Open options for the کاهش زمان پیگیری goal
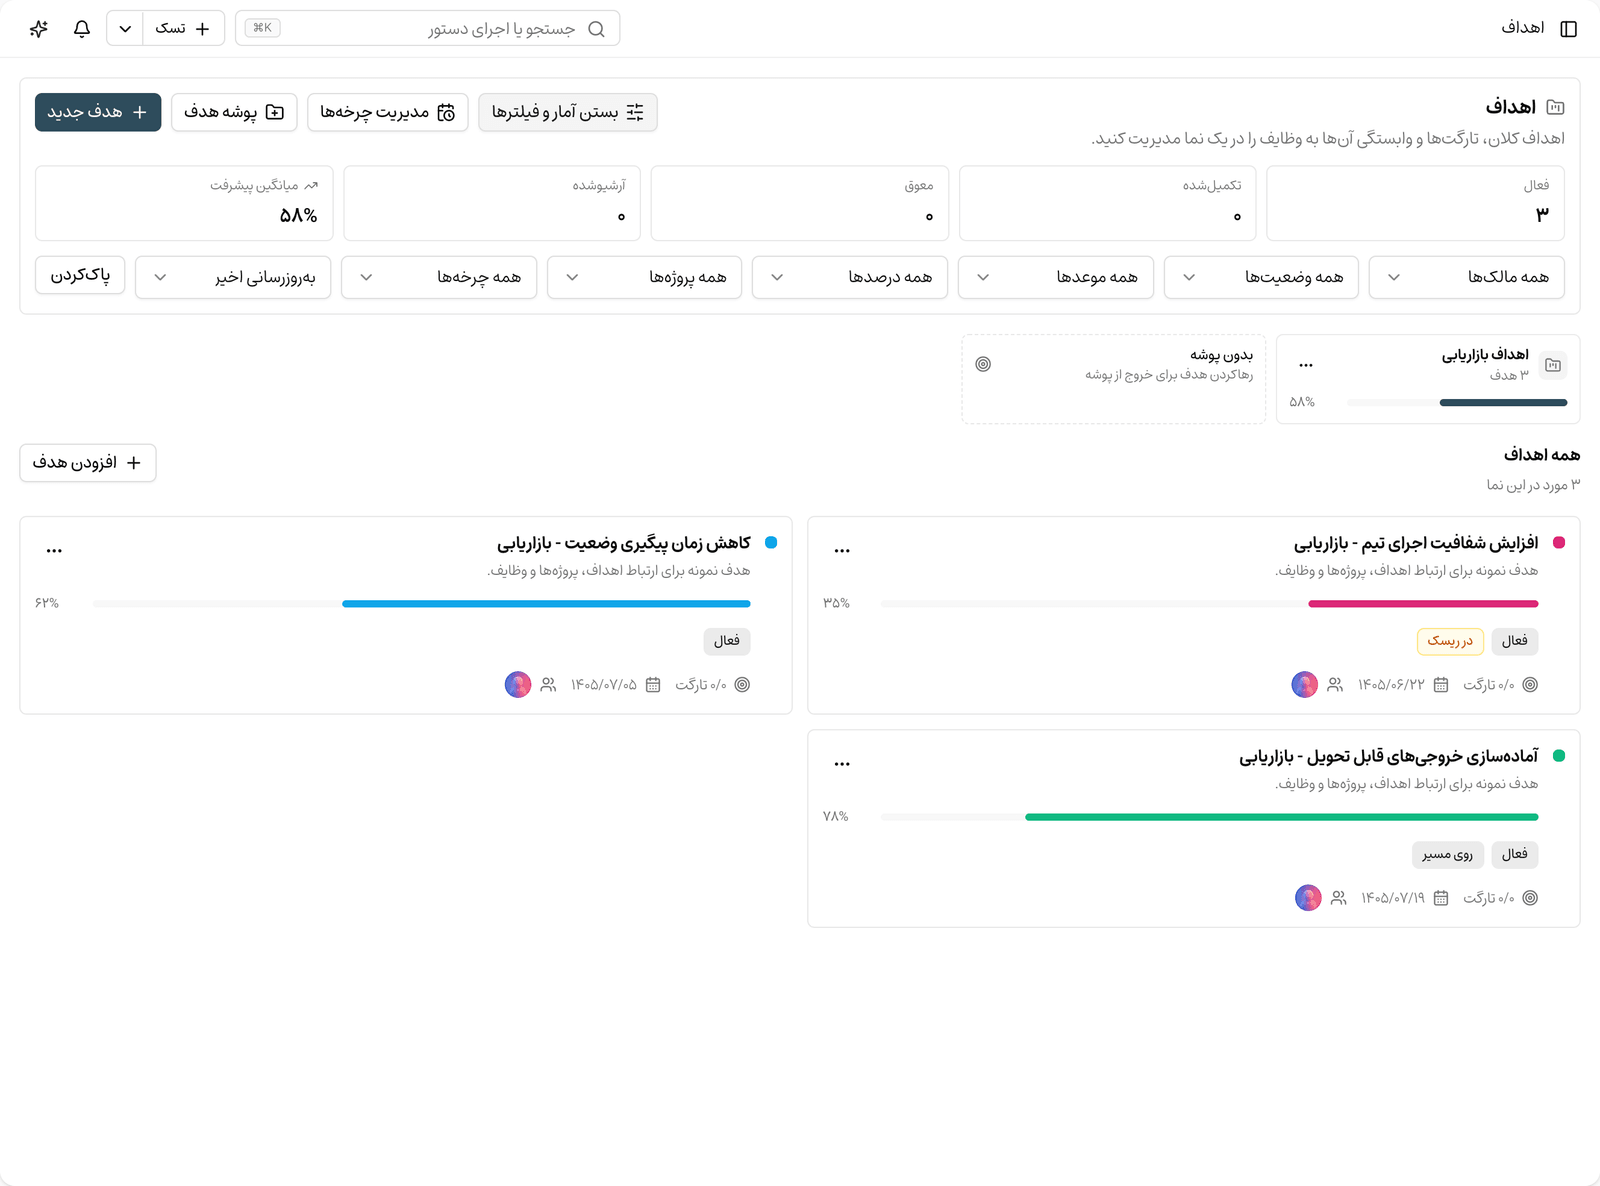The height and width of the screenshot is (1186, 1600). 54,550
